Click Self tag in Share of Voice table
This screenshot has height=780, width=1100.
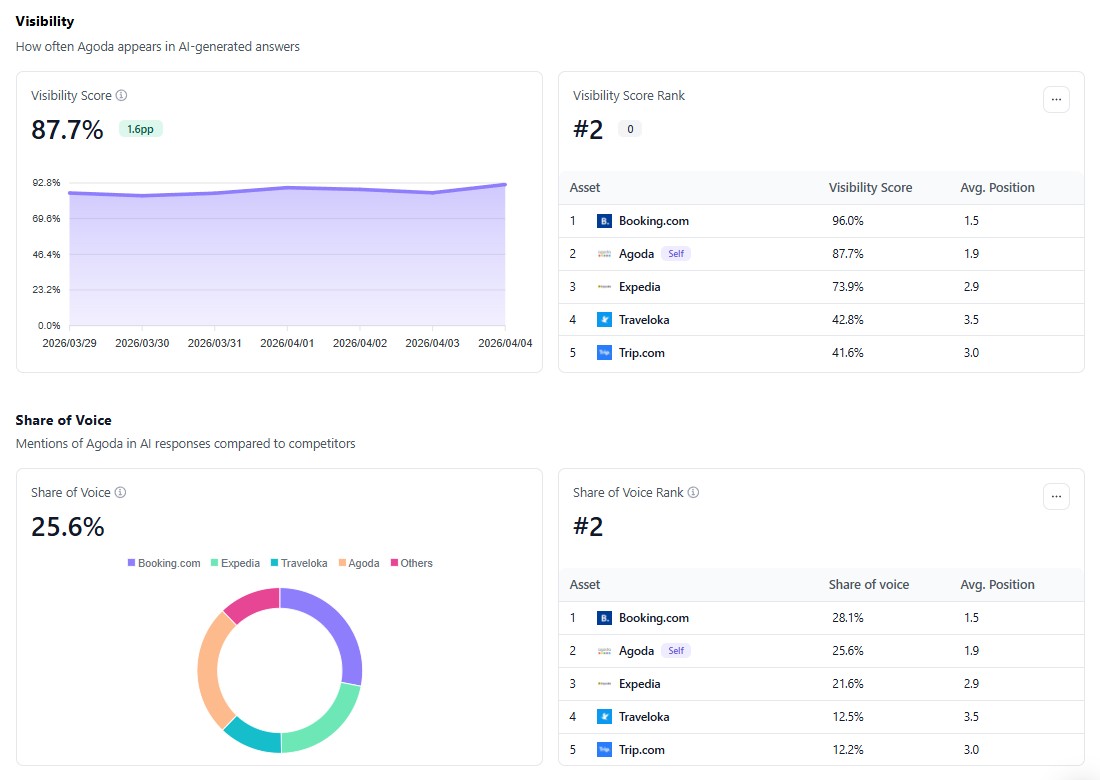pyautogui.click(x=676, y=651)
